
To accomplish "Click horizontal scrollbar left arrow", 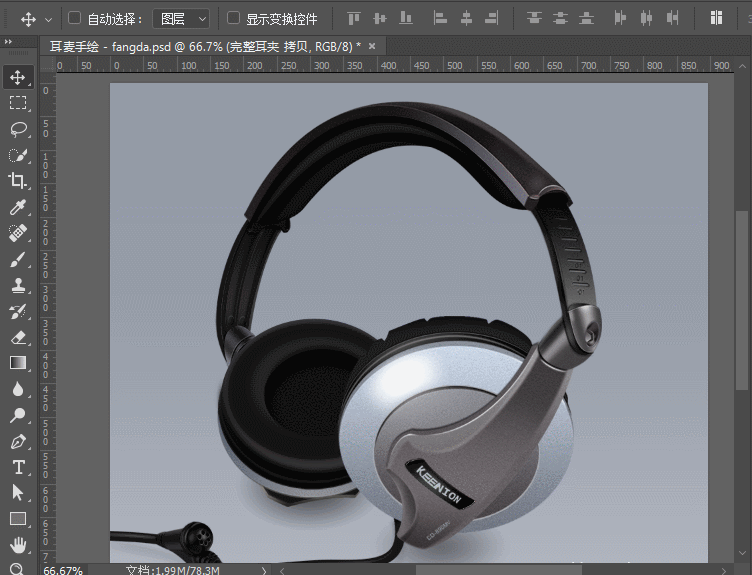I will coord(282,571).
